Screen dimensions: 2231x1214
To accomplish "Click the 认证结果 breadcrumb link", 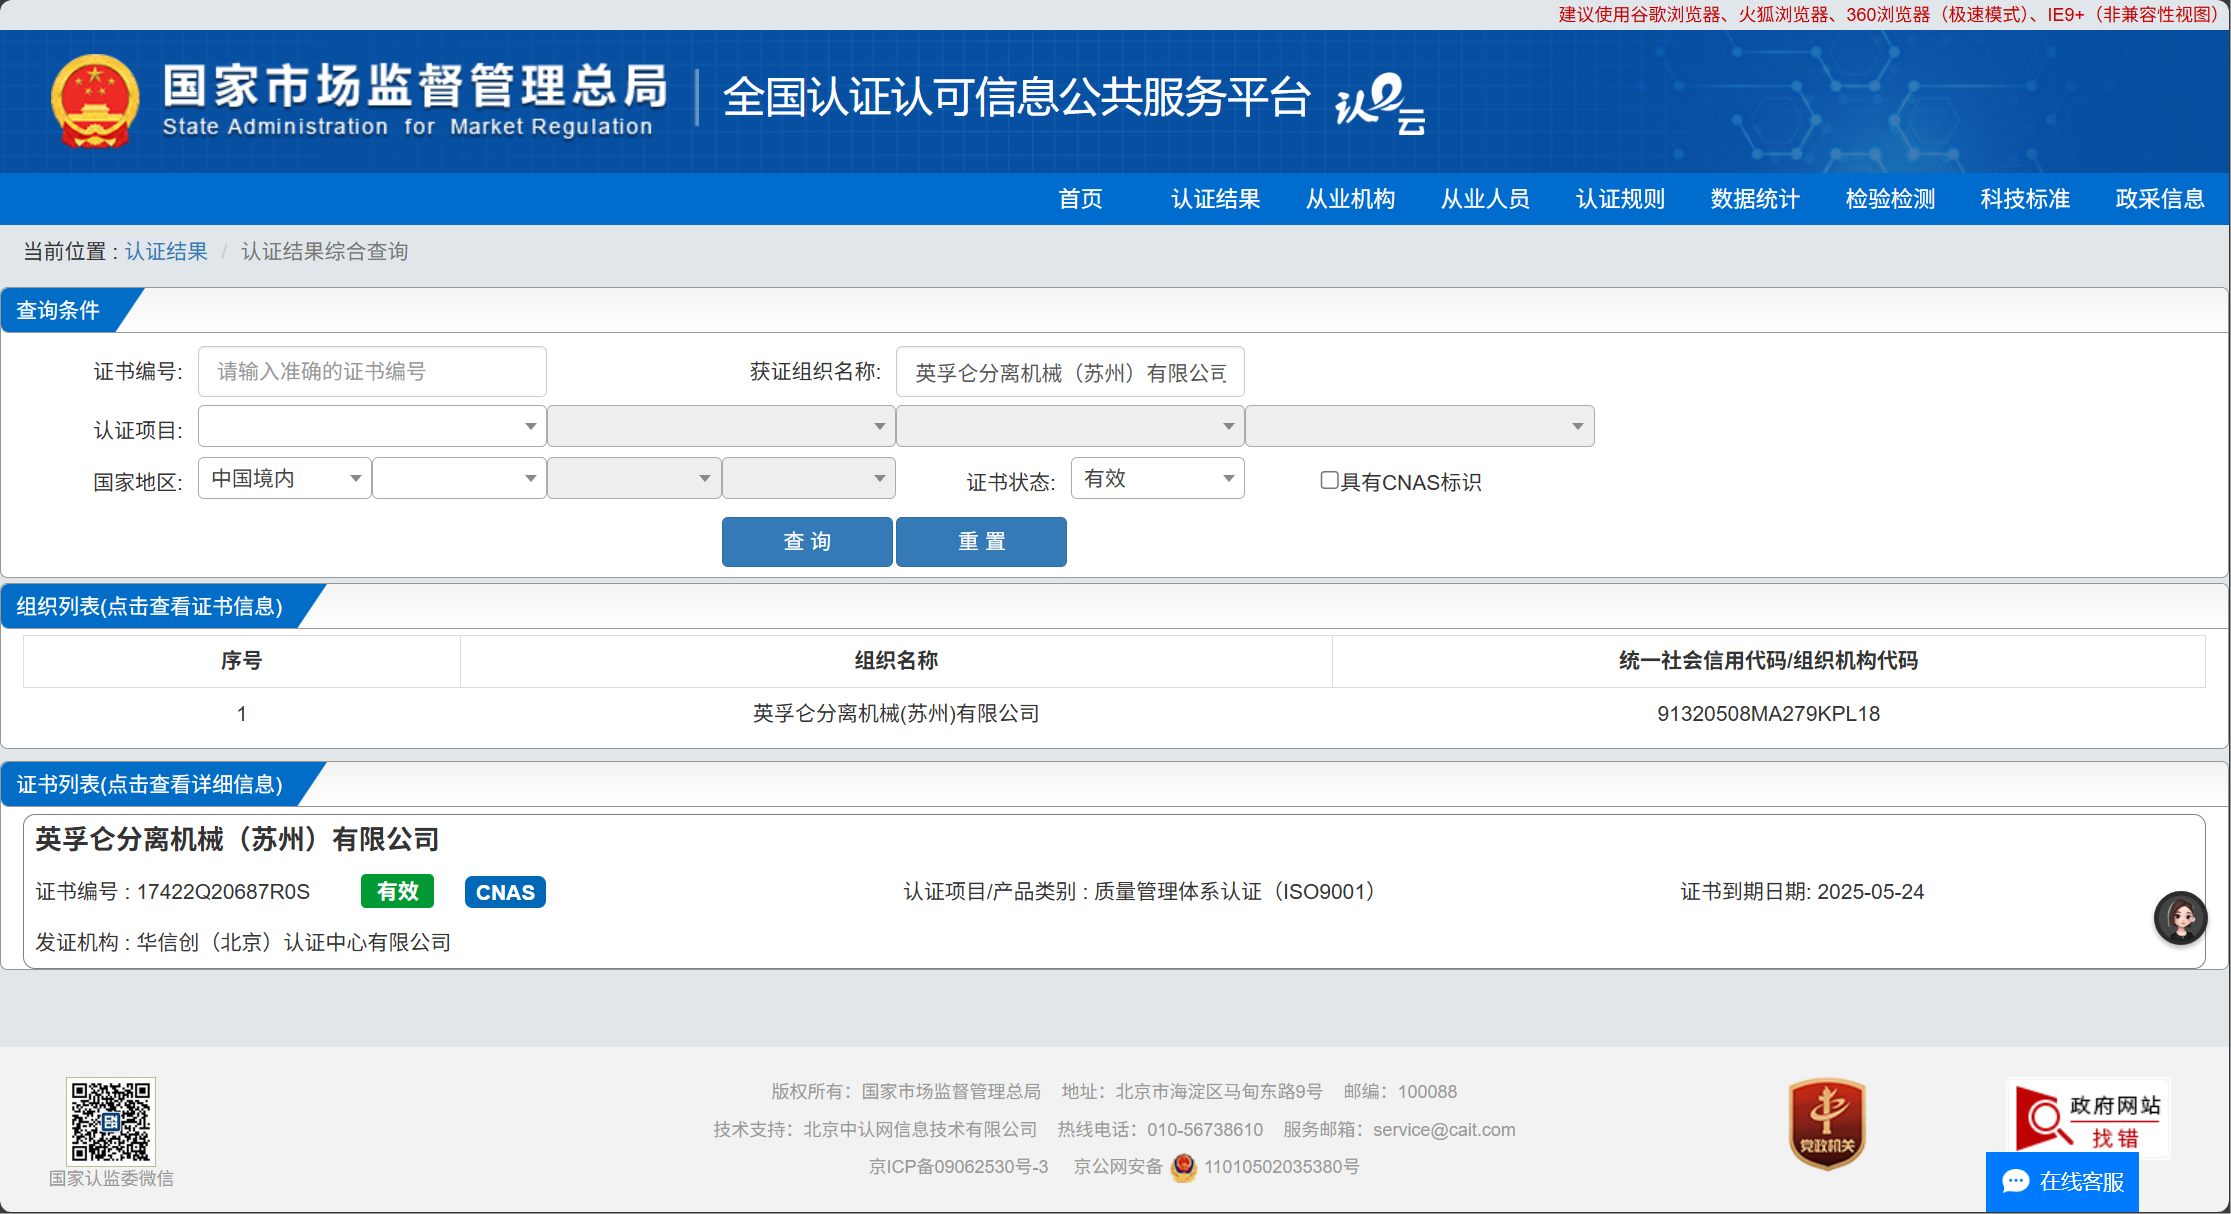I will pyautogui.click(x=166, y=251).
